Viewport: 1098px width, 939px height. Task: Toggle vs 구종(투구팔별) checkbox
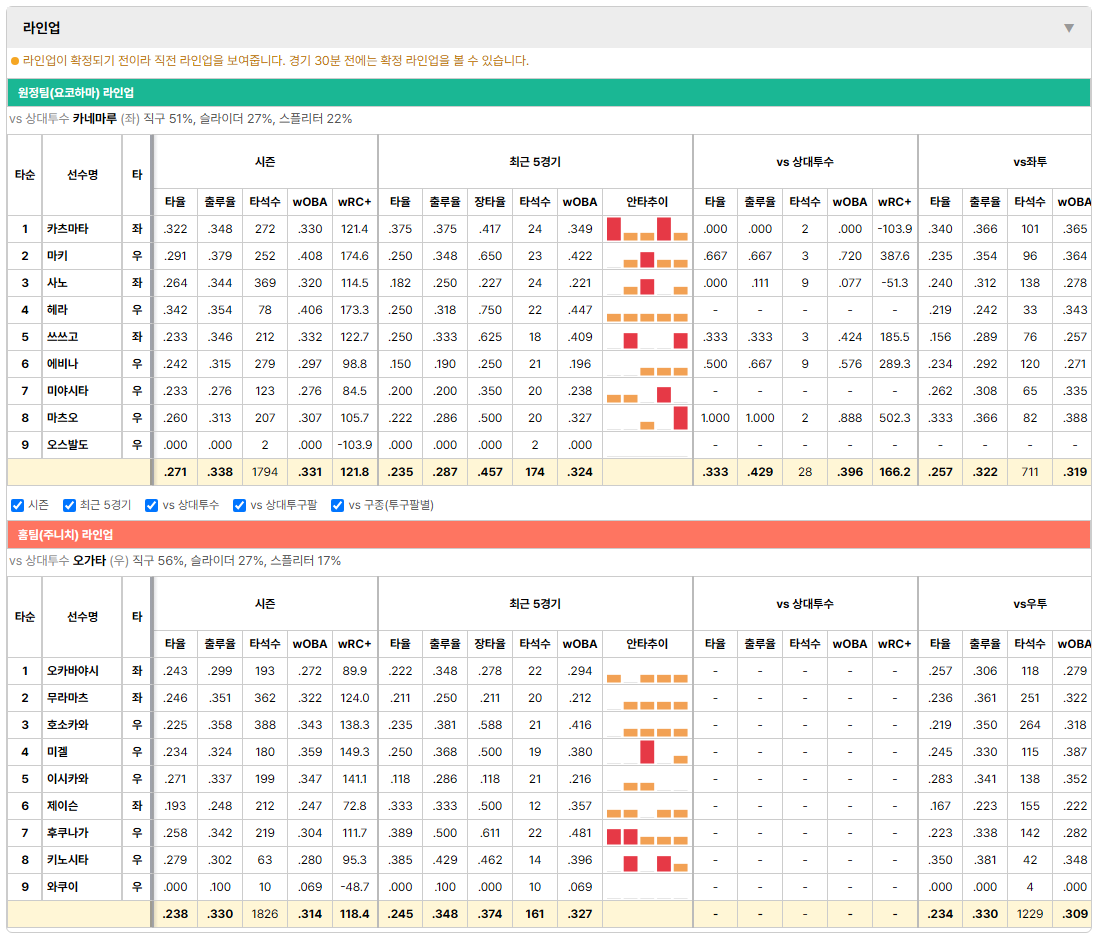[338, 505]
